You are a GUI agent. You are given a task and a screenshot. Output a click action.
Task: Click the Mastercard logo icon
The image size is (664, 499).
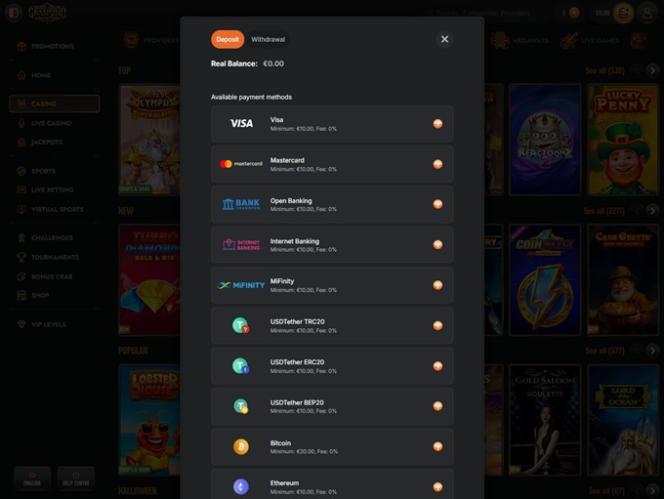tap(241, 164)
